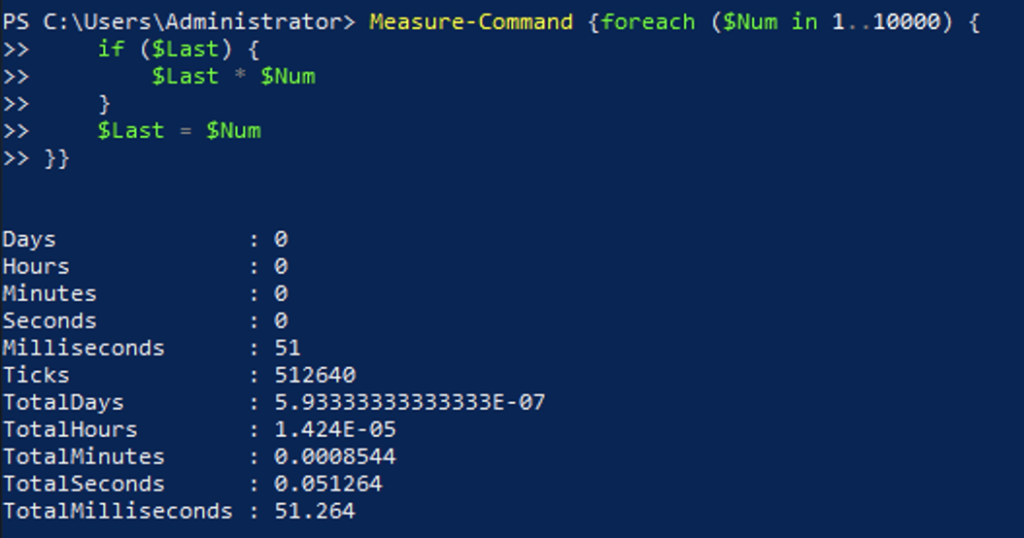
Task: Click the TotalSeconds value 0.051264
Action: (328, 484)
